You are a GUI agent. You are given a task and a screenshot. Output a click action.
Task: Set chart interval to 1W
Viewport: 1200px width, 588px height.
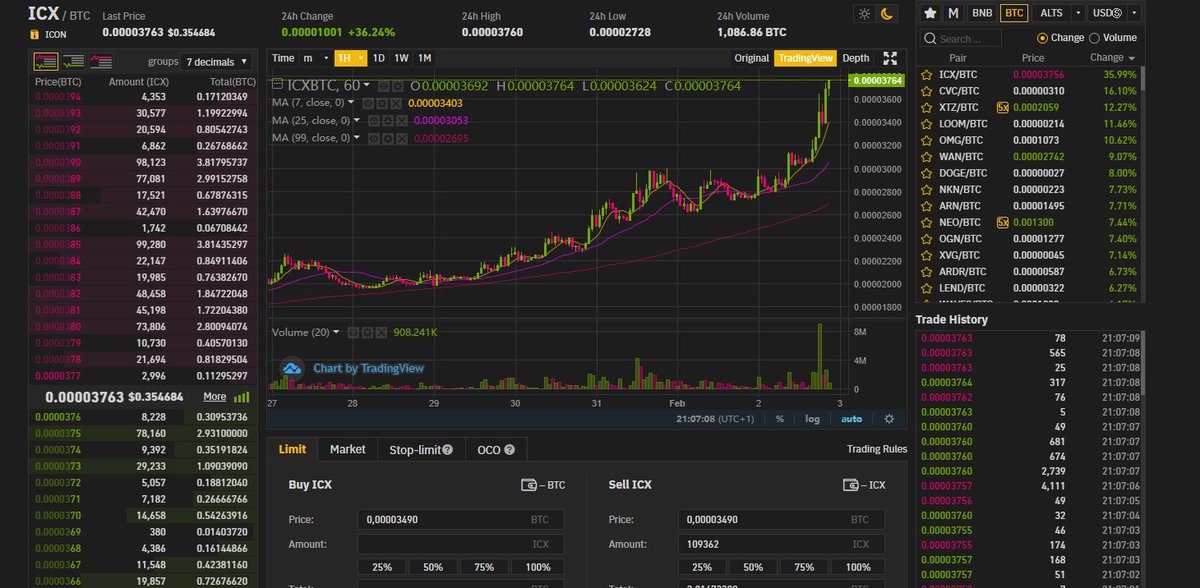tap(401, 58)
